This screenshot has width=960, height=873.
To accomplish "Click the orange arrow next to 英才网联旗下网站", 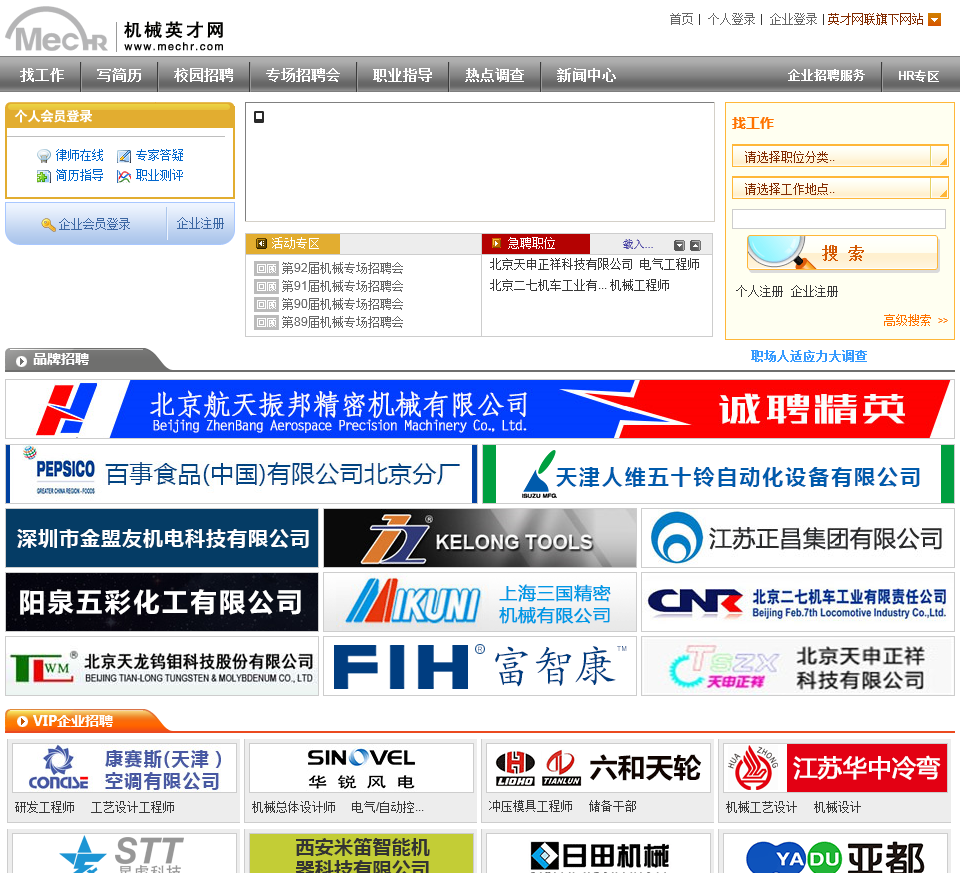I will click(934, 20).
